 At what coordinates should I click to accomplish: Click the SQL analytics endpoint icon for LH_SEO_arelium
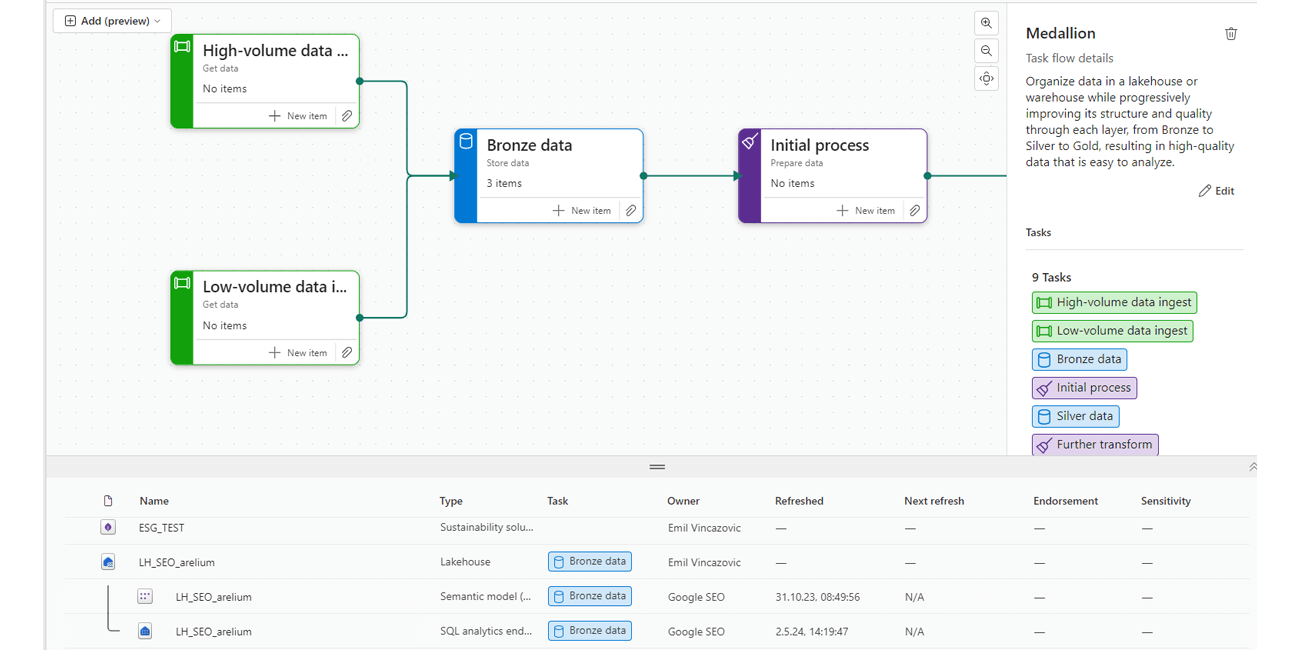(145, 631)
